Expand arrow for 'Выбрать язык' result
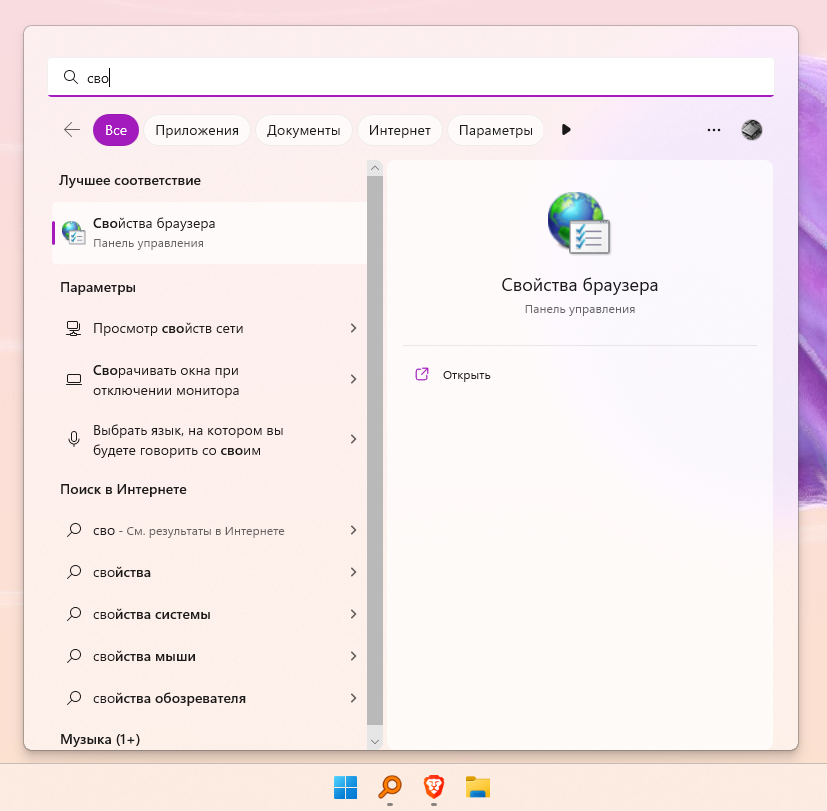Image resolution: width=827 pixels, height=811 pixels. coord(353,439)
